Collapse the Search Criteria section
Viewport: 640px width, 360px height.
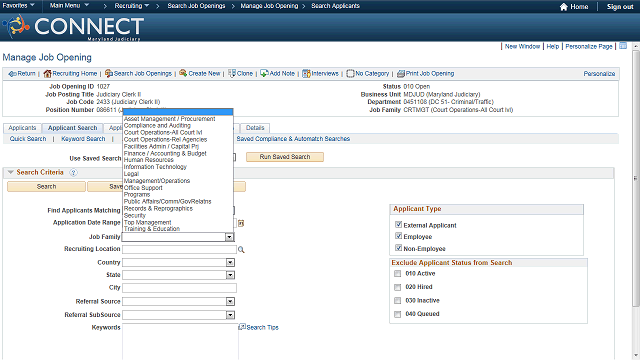(x=11, y=172)
